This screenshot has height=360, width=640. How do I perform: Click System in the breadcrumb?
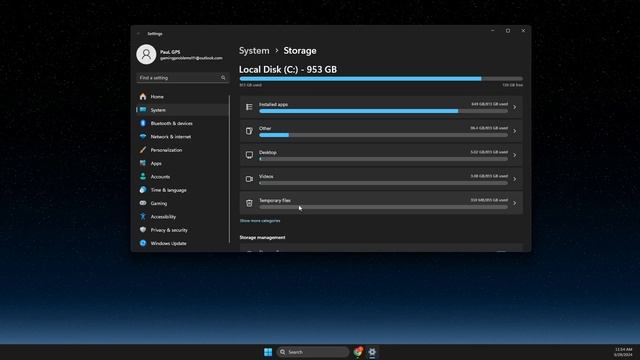click(x=254, y=51)
